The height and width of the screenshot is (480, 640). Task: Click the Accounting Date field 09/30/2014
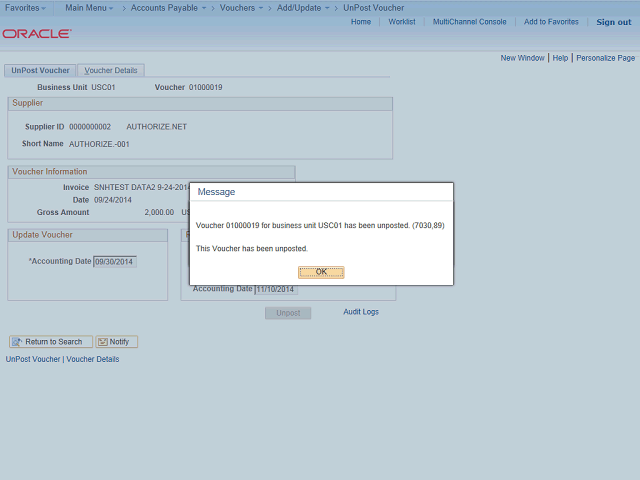115,262
